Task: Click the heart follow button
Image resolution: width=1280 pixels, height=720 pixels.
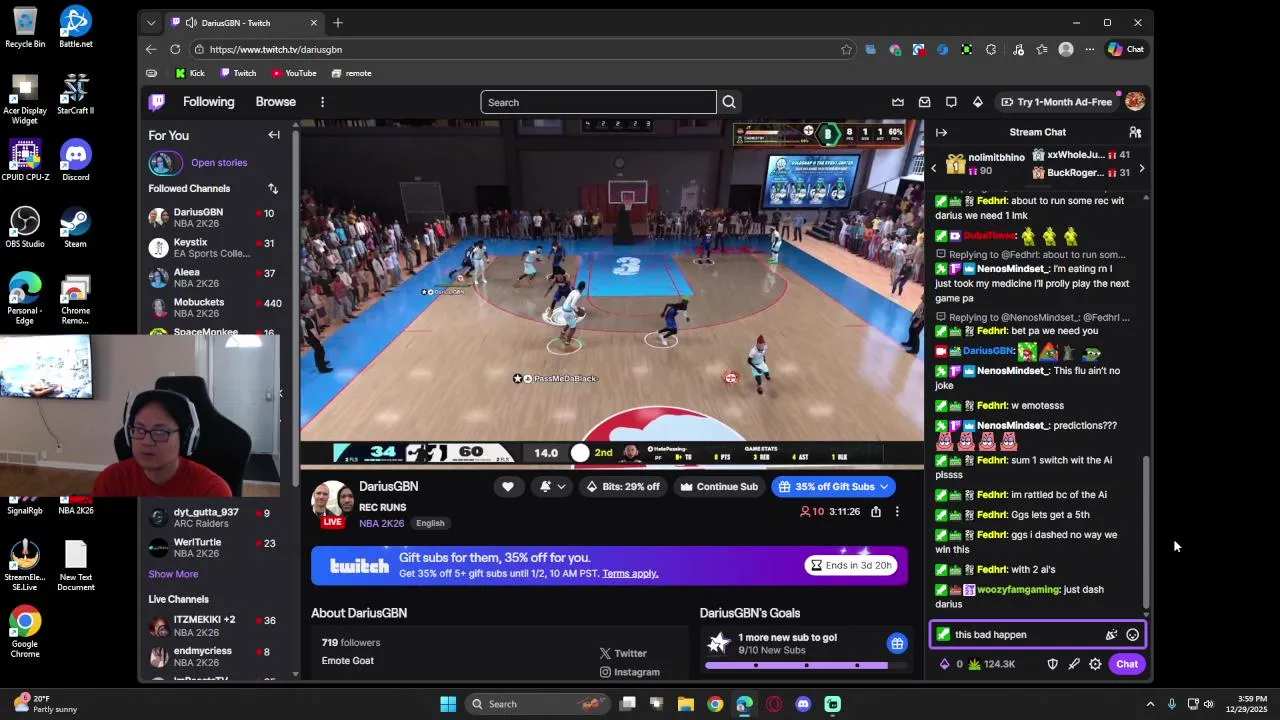Action: [508, 487]
